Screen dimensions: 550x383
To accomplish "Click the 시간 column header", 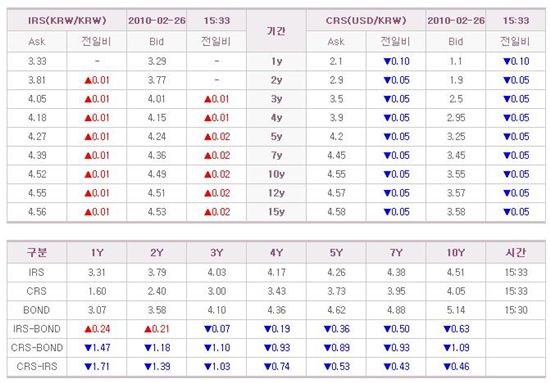I will (516, 253).
